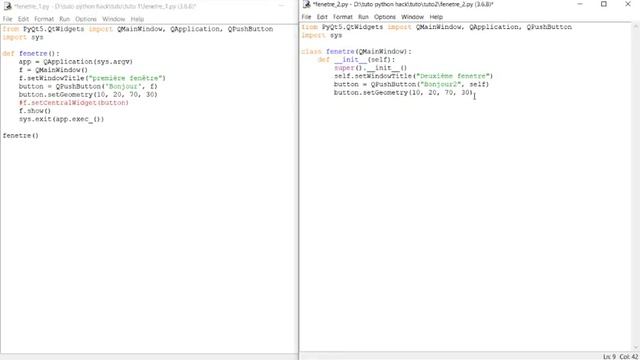Click 'import sys' line in fenetre_2.py
640x360 pixels.
point(322,35)
